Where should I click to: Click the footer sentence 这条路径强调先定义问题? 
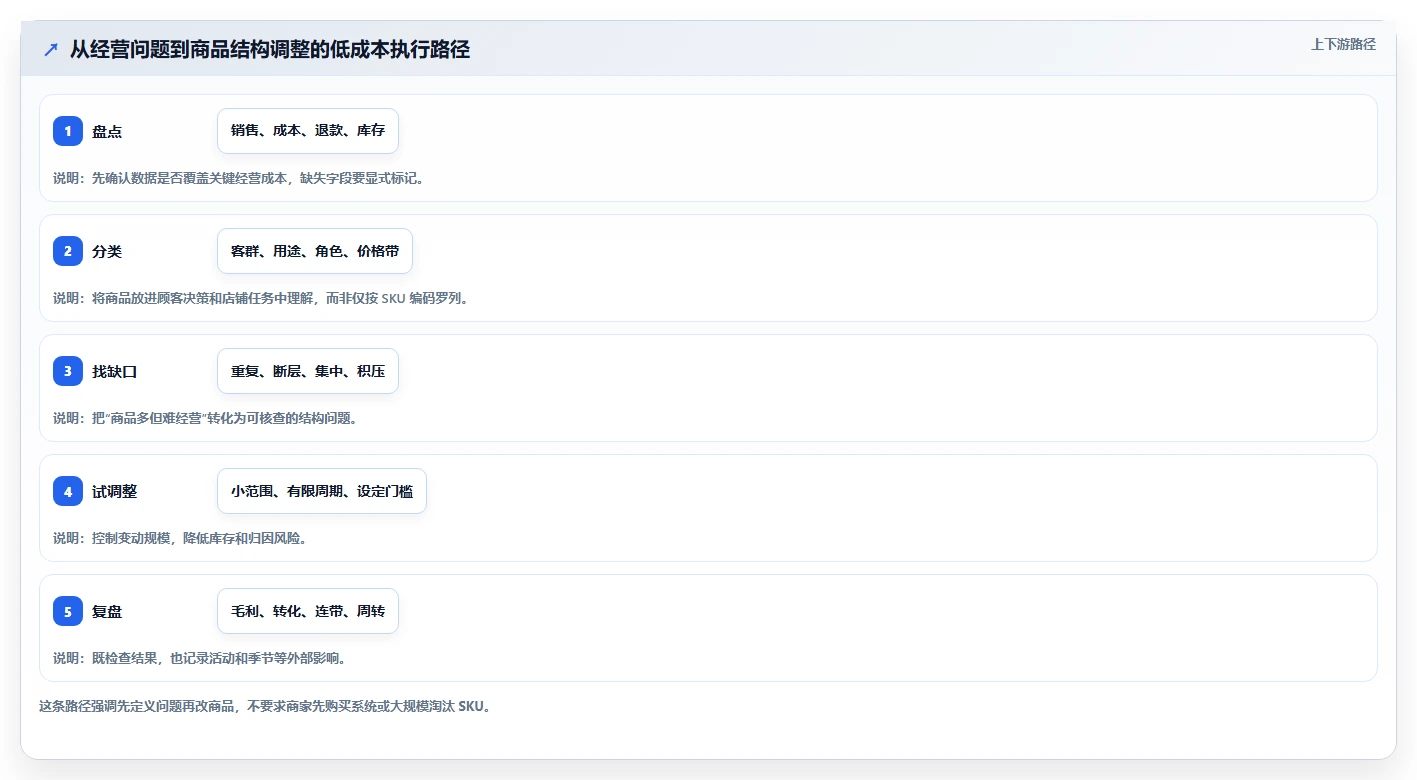(265, 706)
